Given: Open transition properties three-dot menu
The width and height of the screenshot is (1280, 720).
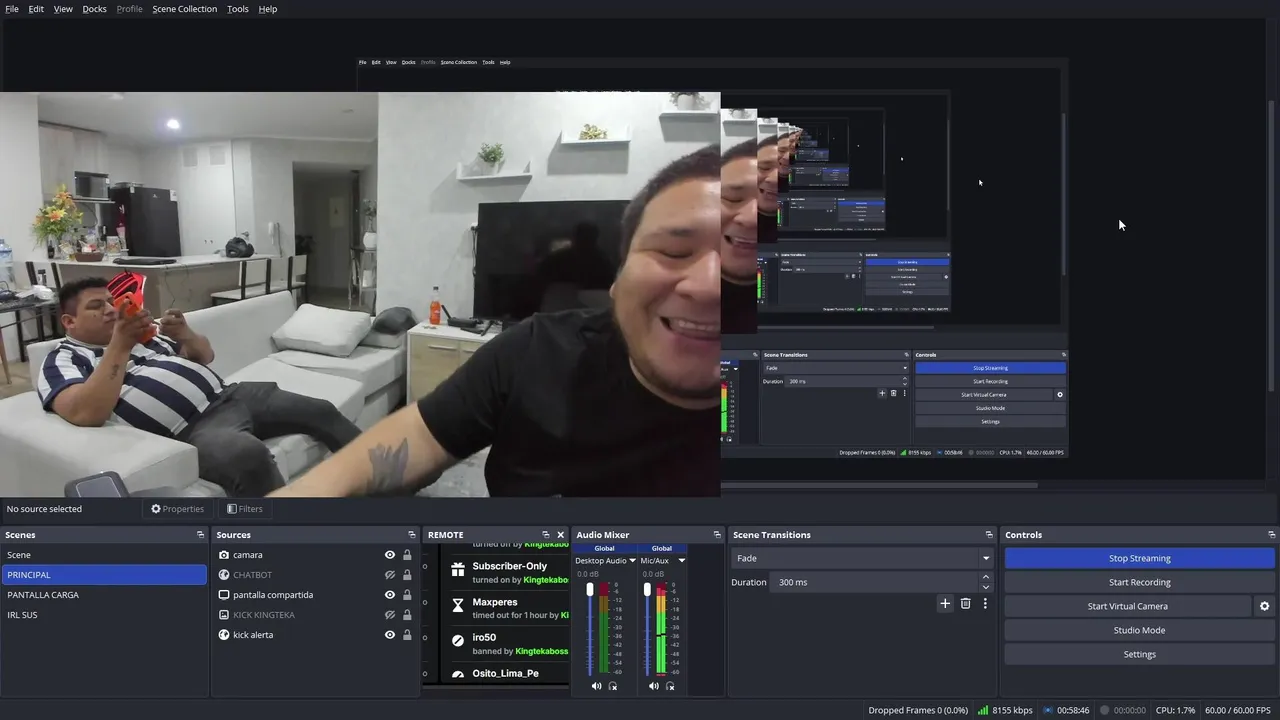Looking at the screenshot, I should pyautogui.click(x=985, y=603).
